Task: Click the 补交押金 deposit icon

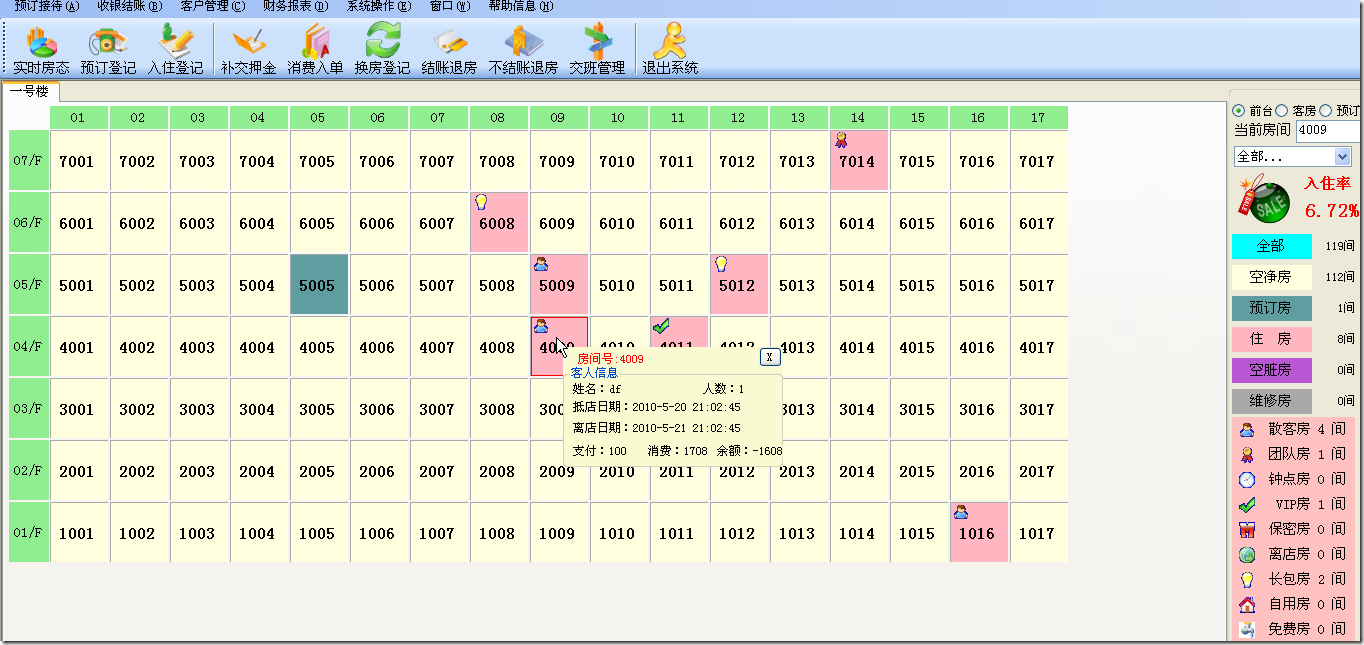Action: [248, 50]
